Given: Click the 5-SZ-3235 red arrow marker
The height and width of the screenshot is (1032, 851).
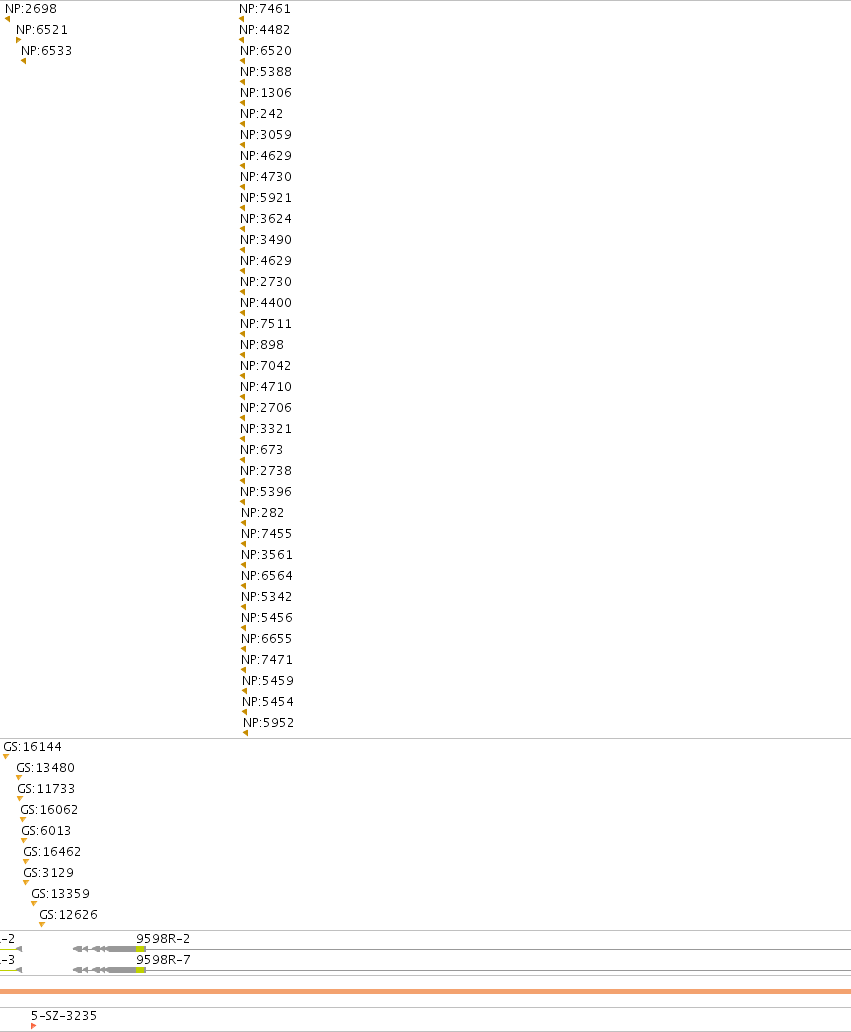Looking at the screenshot, I should point(34,1025).
